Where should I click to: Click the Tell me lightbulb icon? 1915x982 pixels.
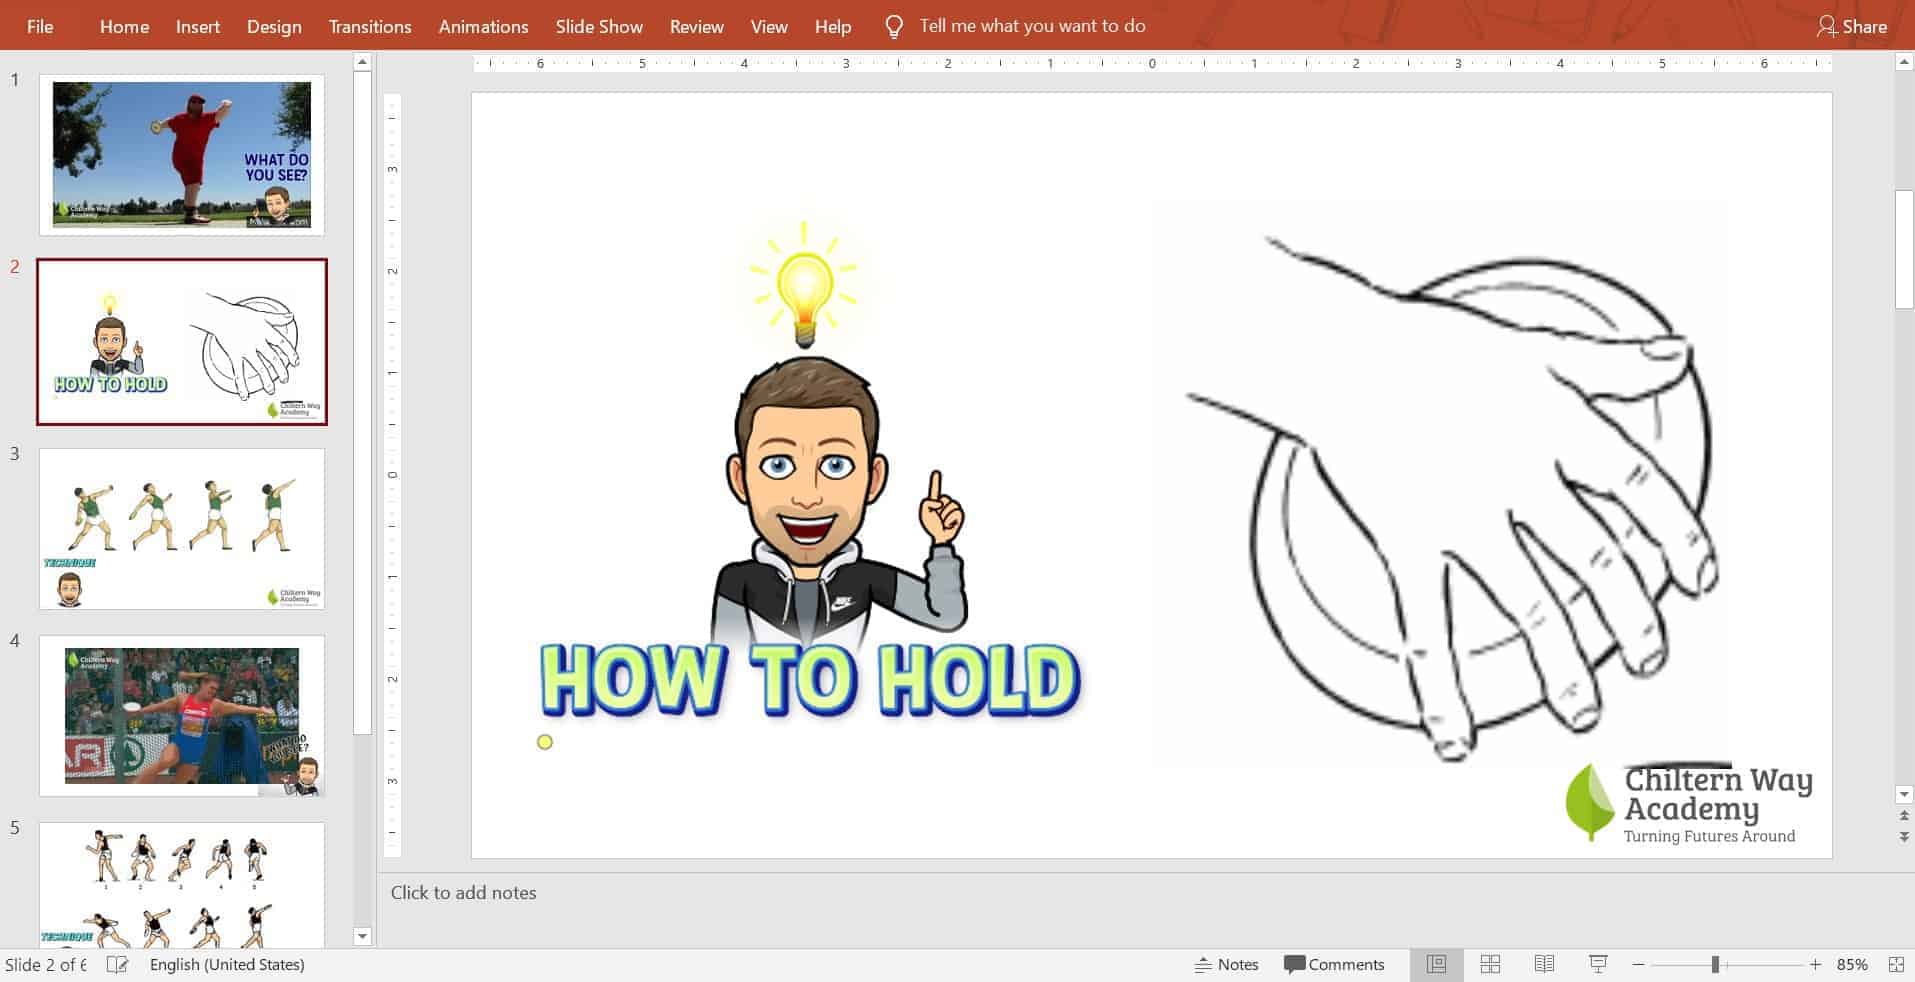tap(894, 27)
